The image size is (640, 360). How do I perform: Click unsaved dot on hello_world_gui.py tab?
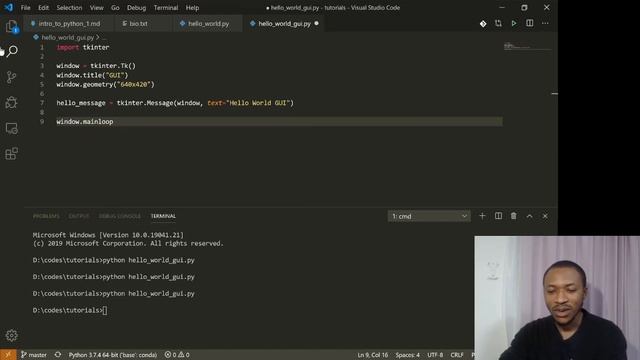pyautogui.click(x=316, y=23)
